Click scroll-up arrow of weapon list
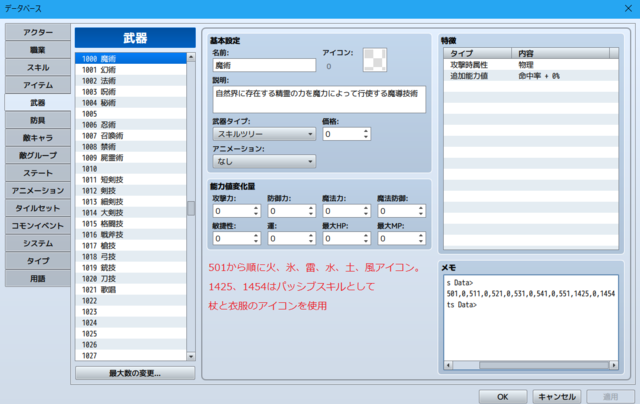Image resolution: width=640 pixels, height=404 pixels. [x=191, y=58]
